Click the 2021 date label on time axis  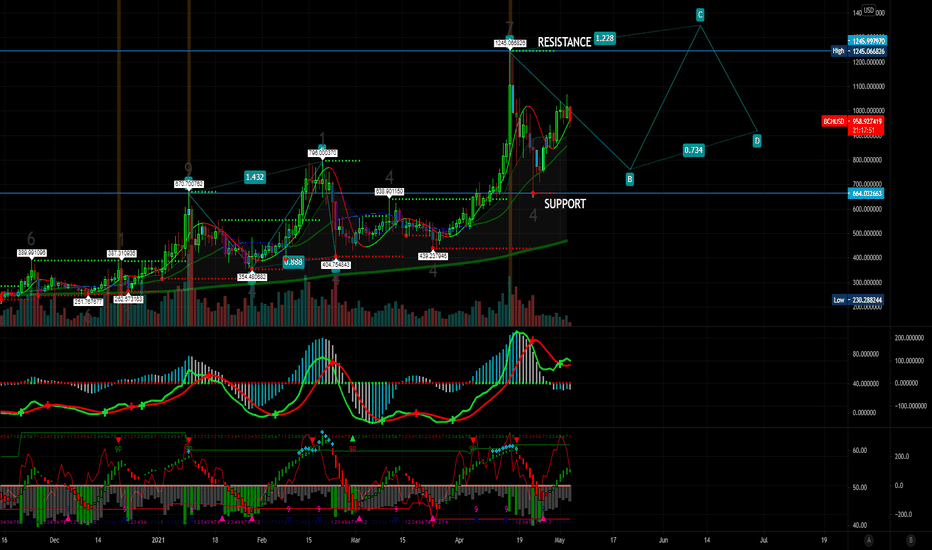click(158, 540)
